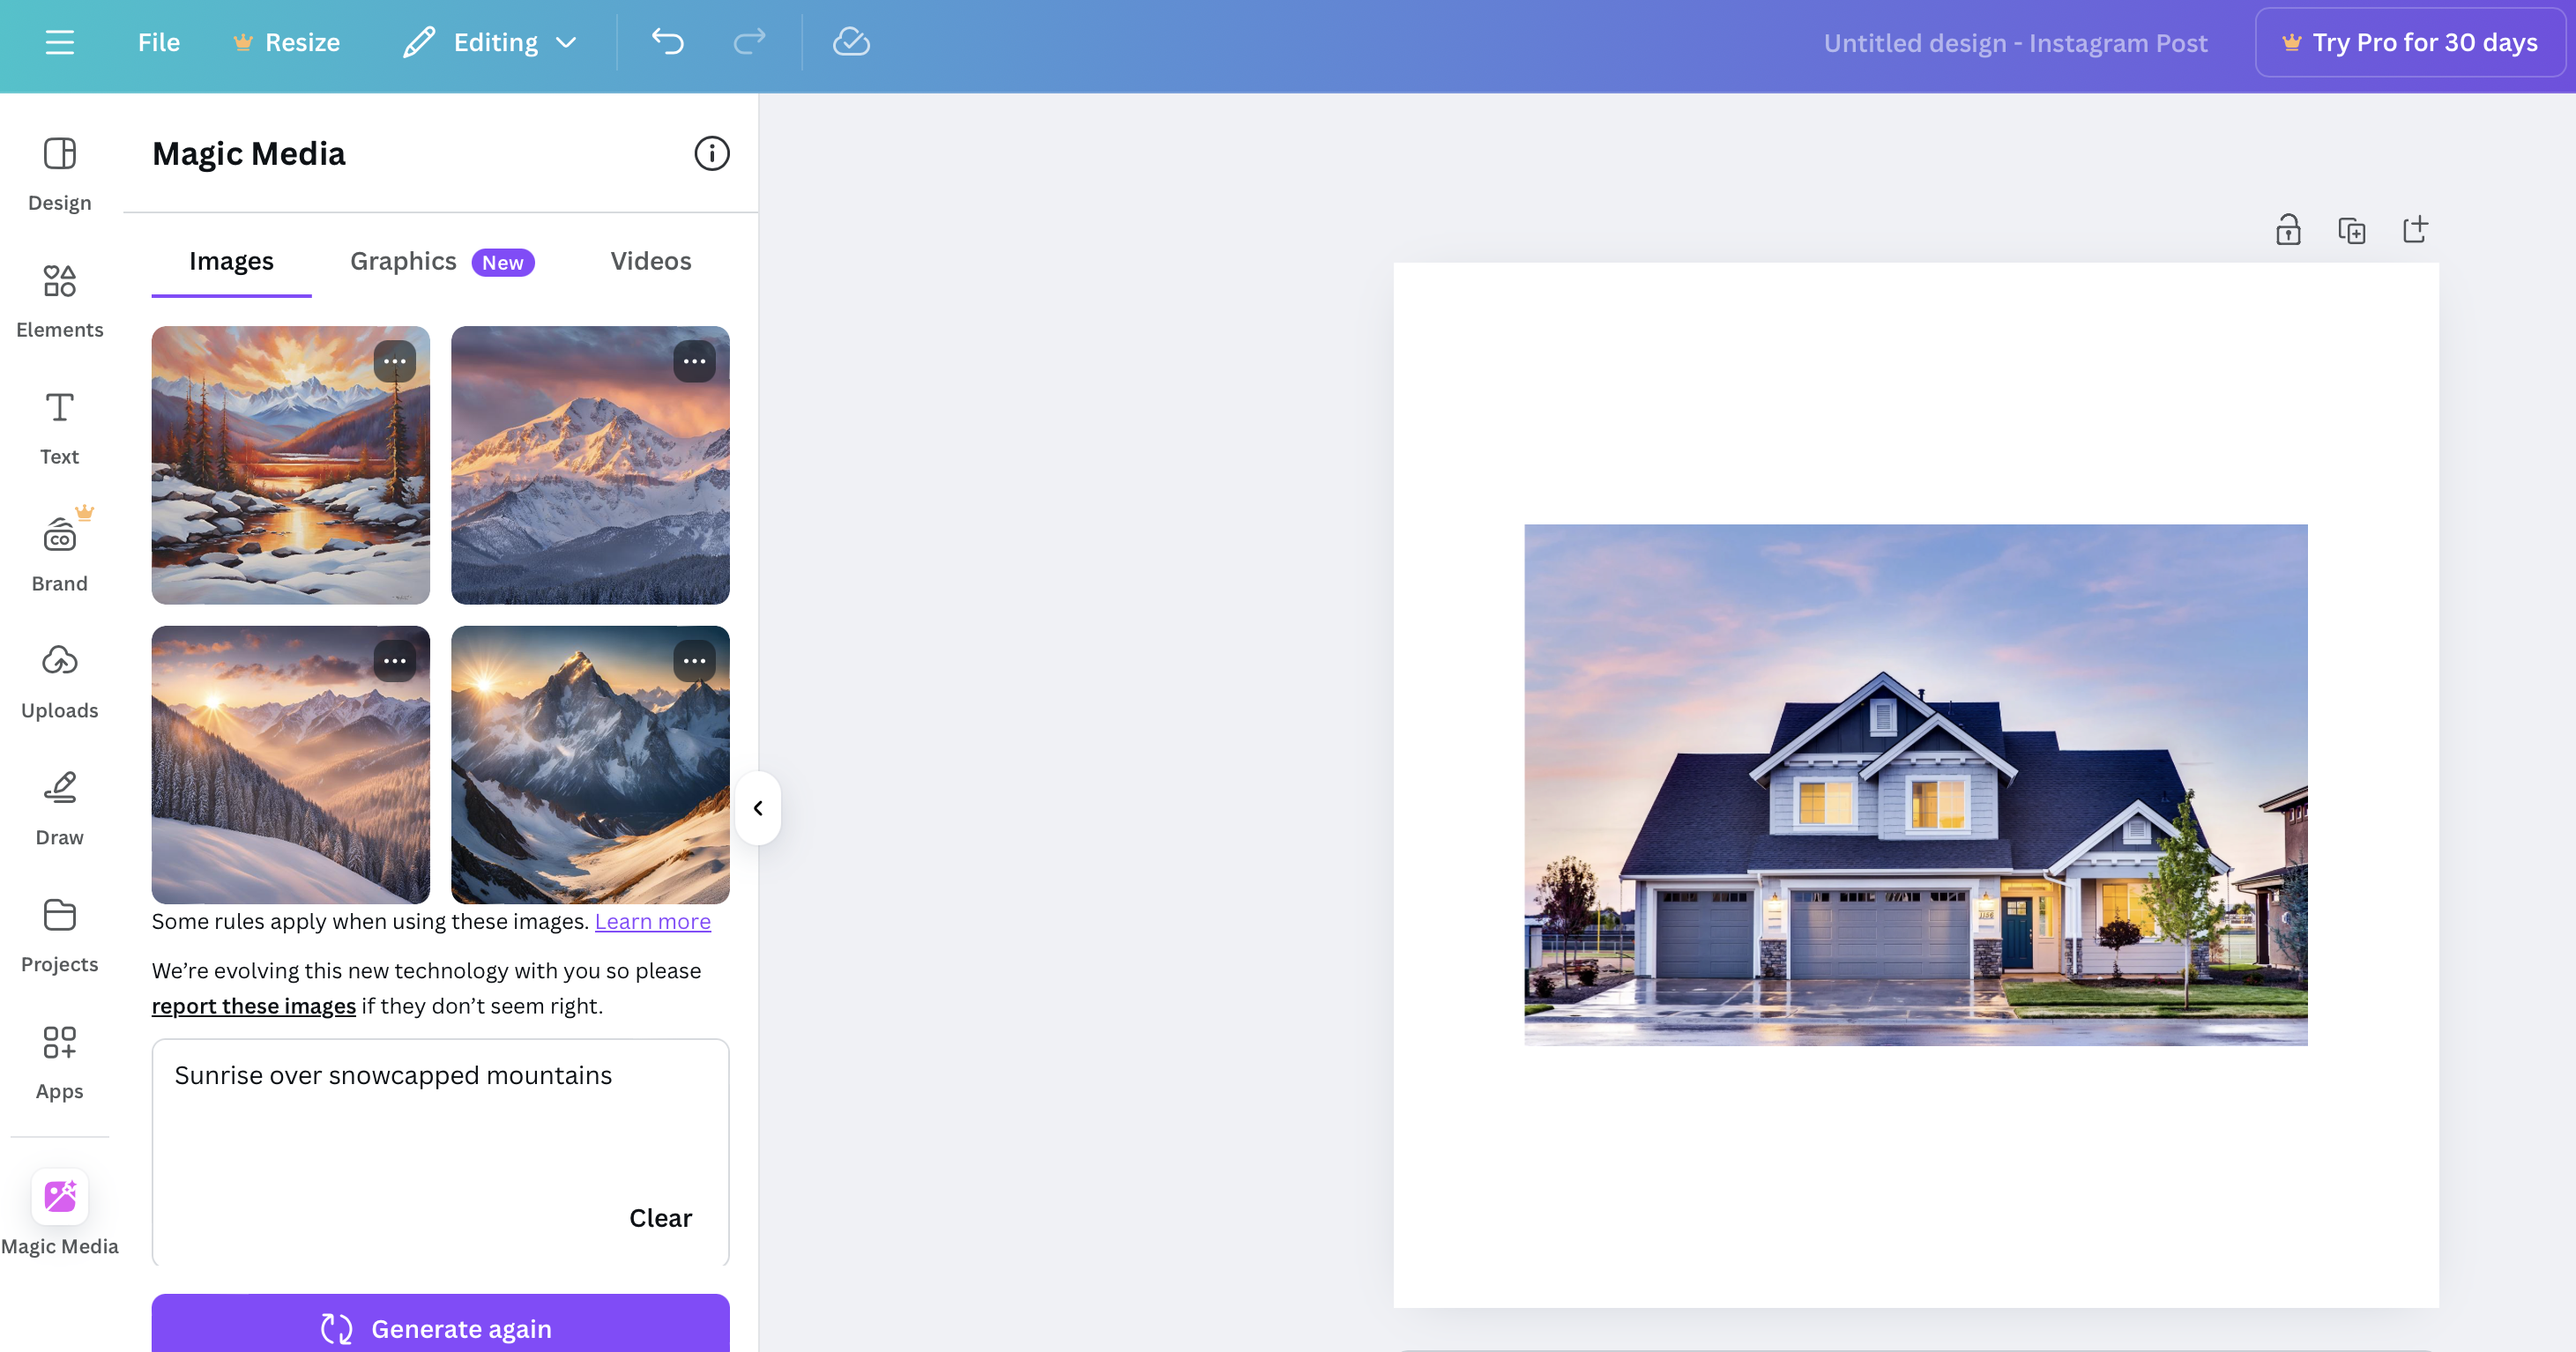Click the add page icon
2576x1352 pixels.
click(x=2415, y=230)
